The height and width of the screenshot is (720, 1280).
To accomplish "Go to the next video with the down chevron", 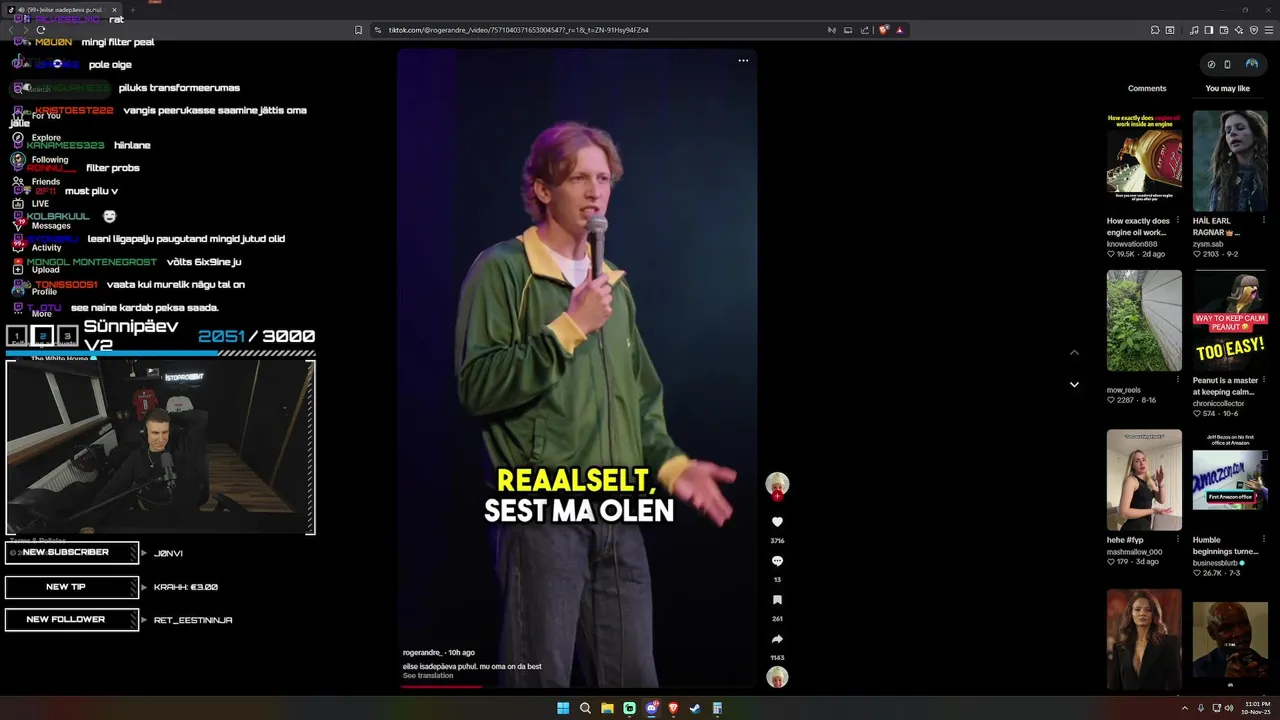I will (x=1074, y=384).
